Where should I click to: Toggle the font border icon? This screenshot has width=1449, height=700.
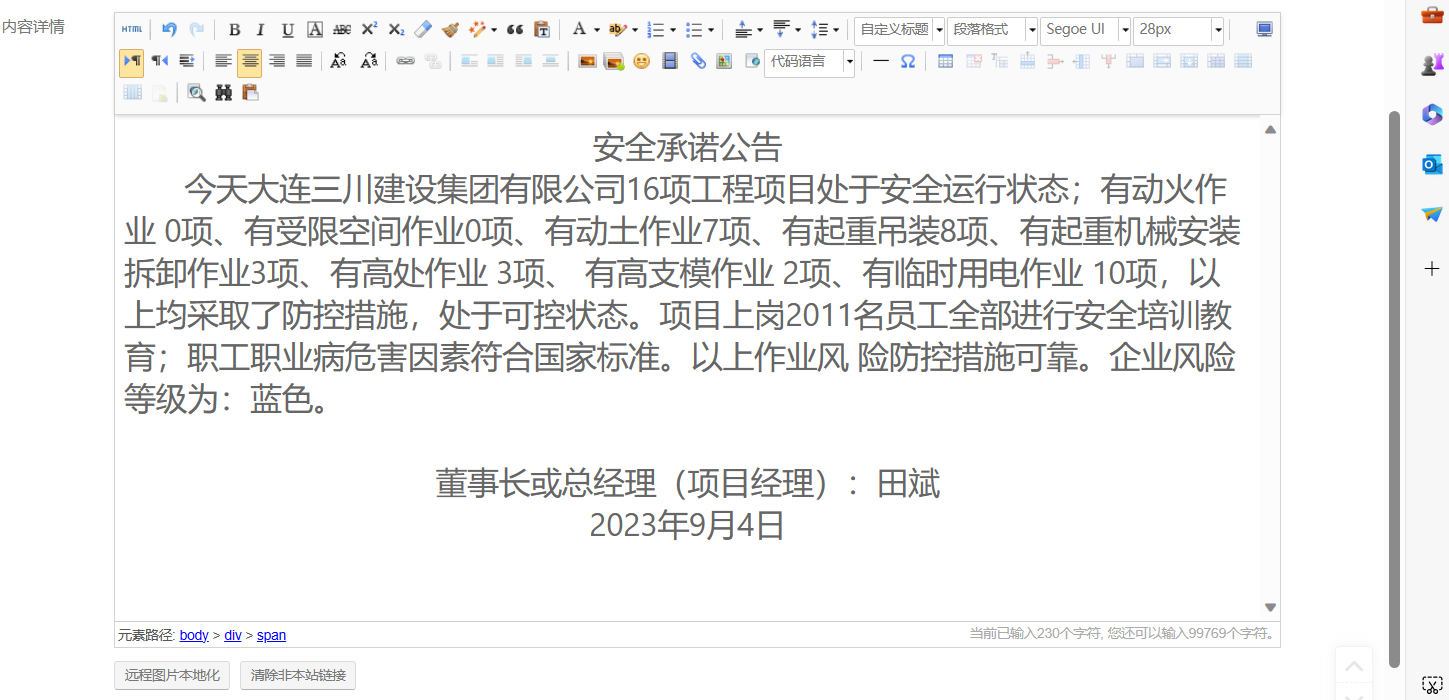click(x=315, y=30)
